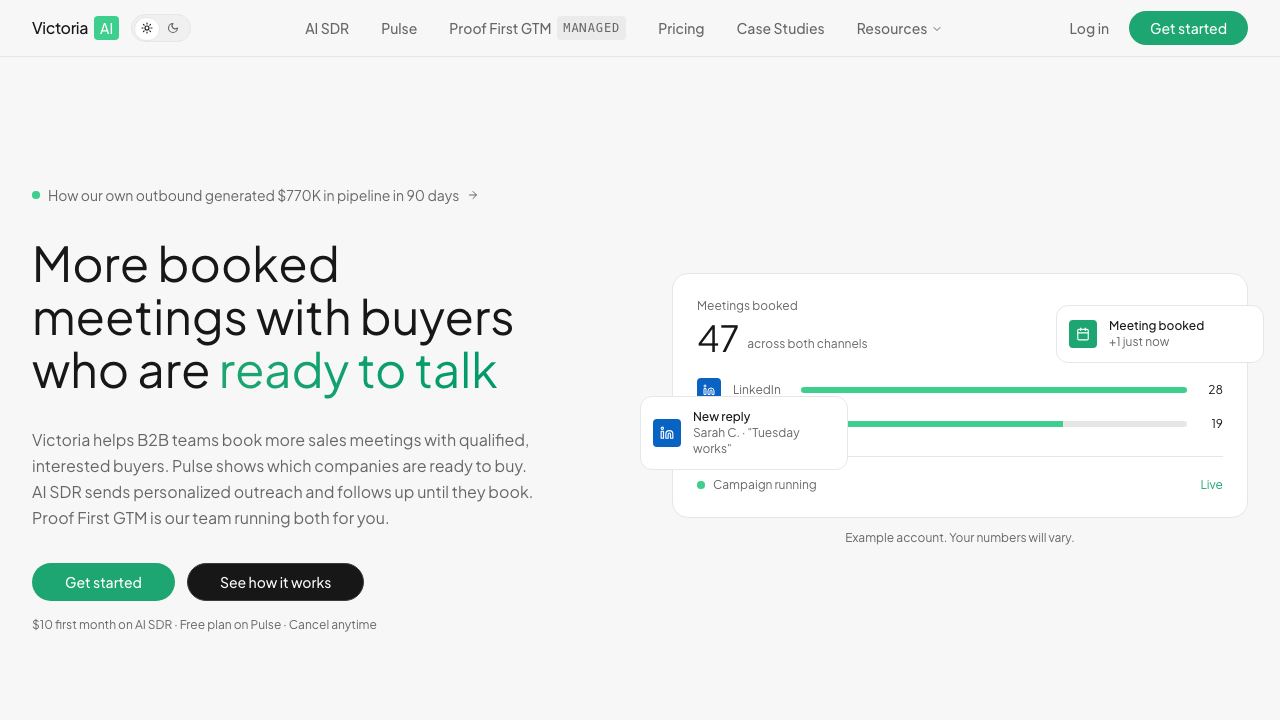
Task: Click the LinkedIn progress bar showing 28
Action: coord(994,390)
